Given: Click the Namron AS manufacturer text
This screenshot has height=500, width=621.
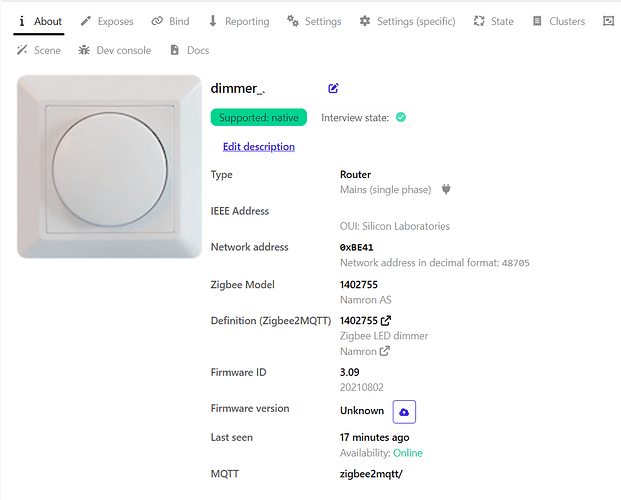Looking at the screenshot, I should click(366, 300).
